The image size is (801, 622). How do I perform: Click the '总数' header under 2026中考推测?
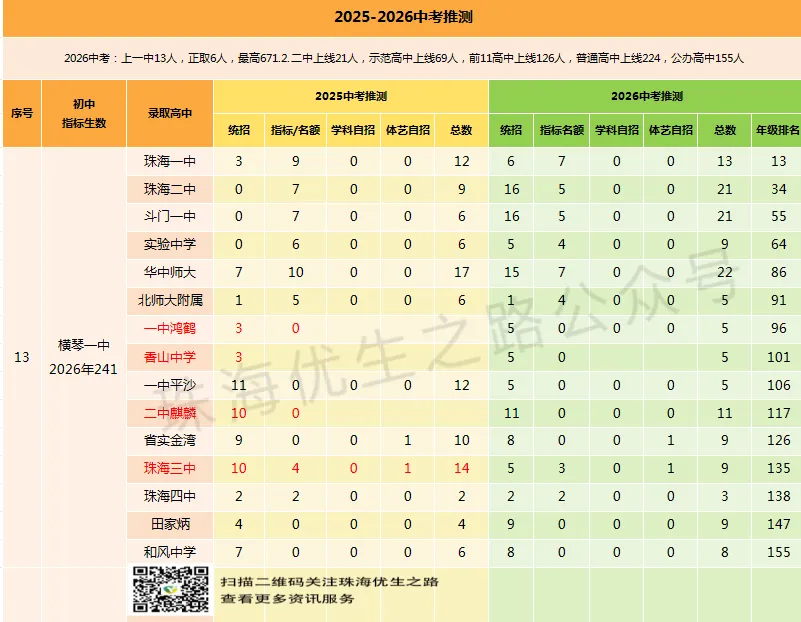pyautogui.click(x=724, y=130)
